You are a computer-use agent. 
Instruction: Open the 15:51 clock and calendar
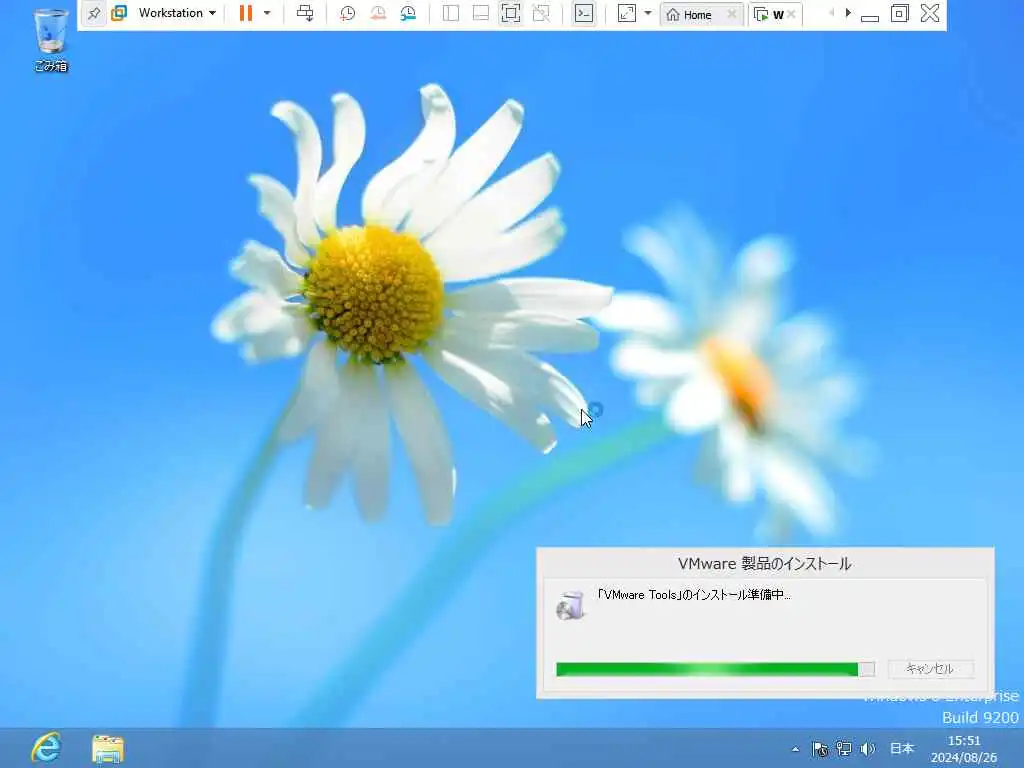[x=964, y=749]
